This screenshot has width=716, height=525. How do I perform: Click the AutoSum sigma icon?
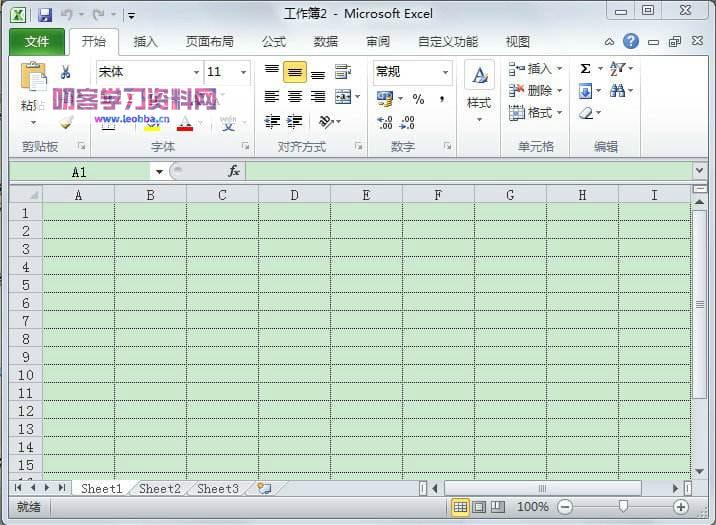pyautogui.click(x=585, y=68)
